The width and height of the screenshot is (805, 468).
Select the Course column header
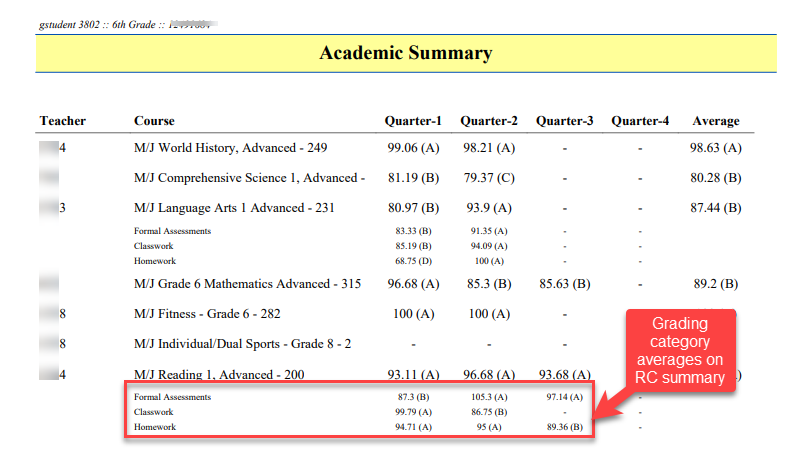coord(154,121)
